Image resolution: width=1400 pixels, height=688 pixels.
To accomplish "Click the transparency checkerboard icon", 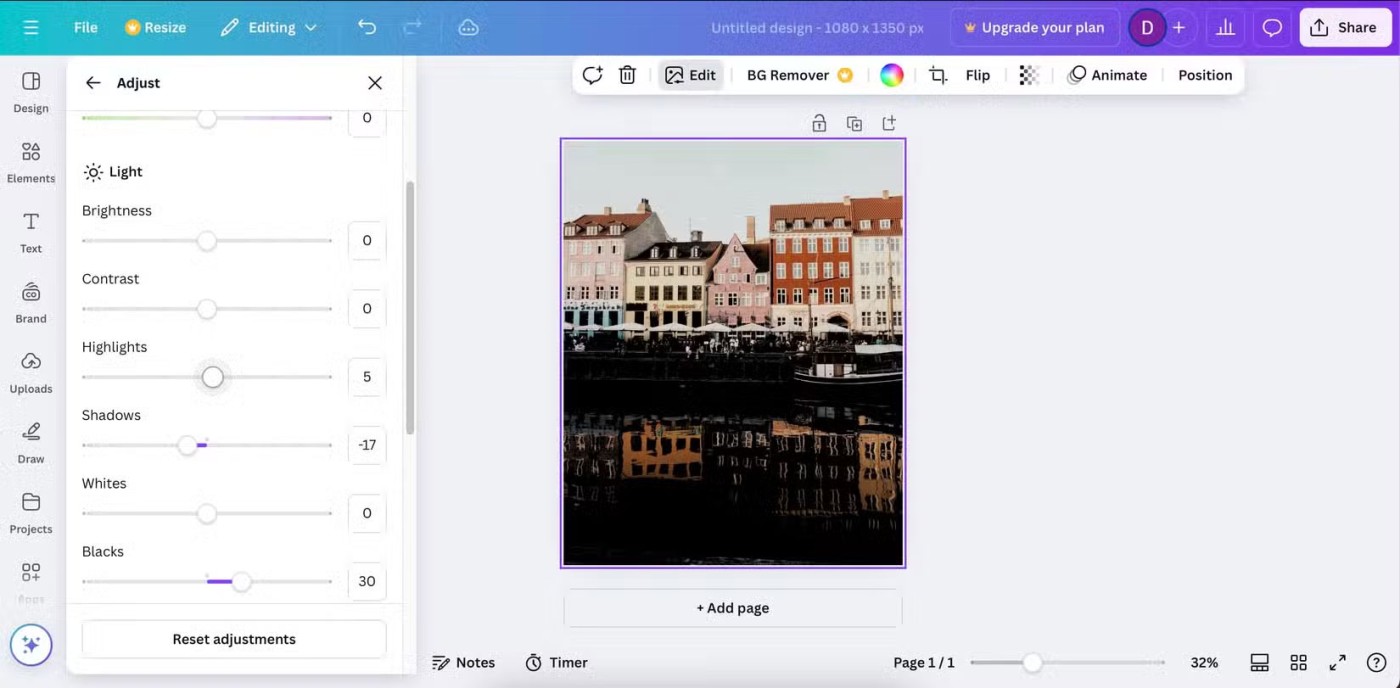I will 1029,75.
